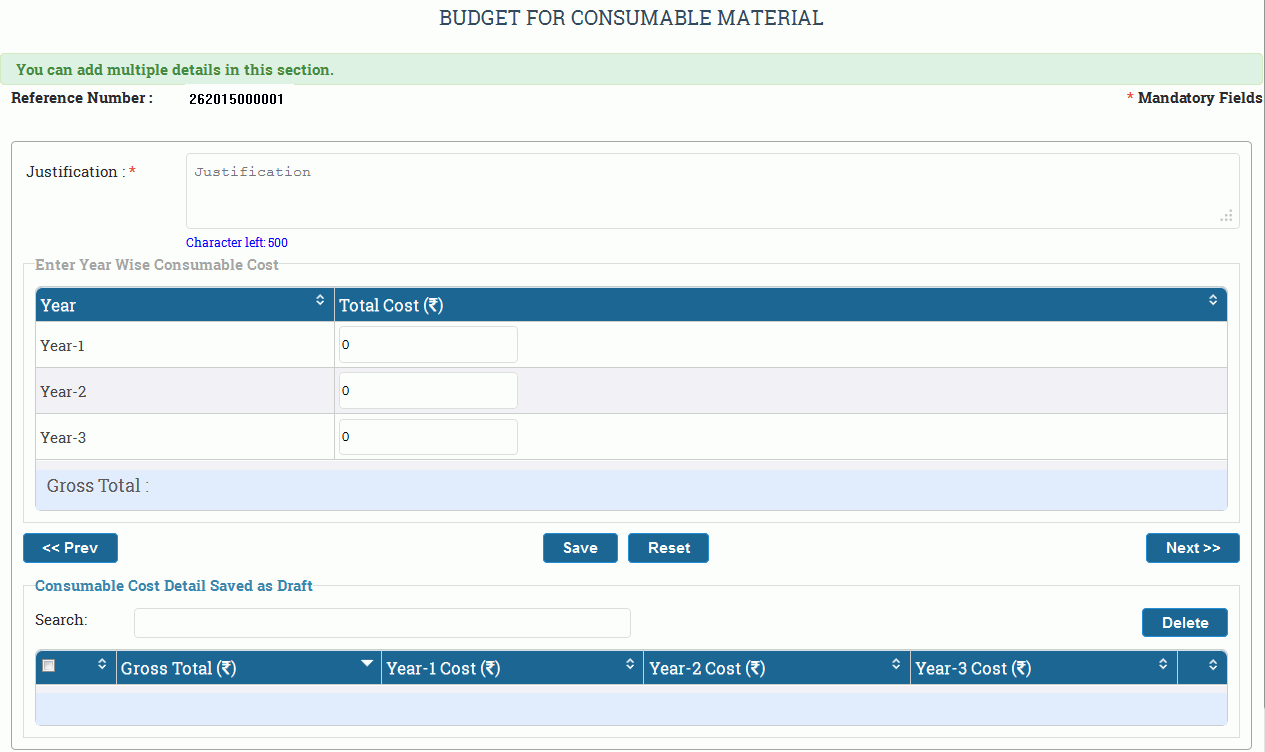Focus the Year-1 total cost field
This screenshot has width=1265, height=752.
[428, 345]
